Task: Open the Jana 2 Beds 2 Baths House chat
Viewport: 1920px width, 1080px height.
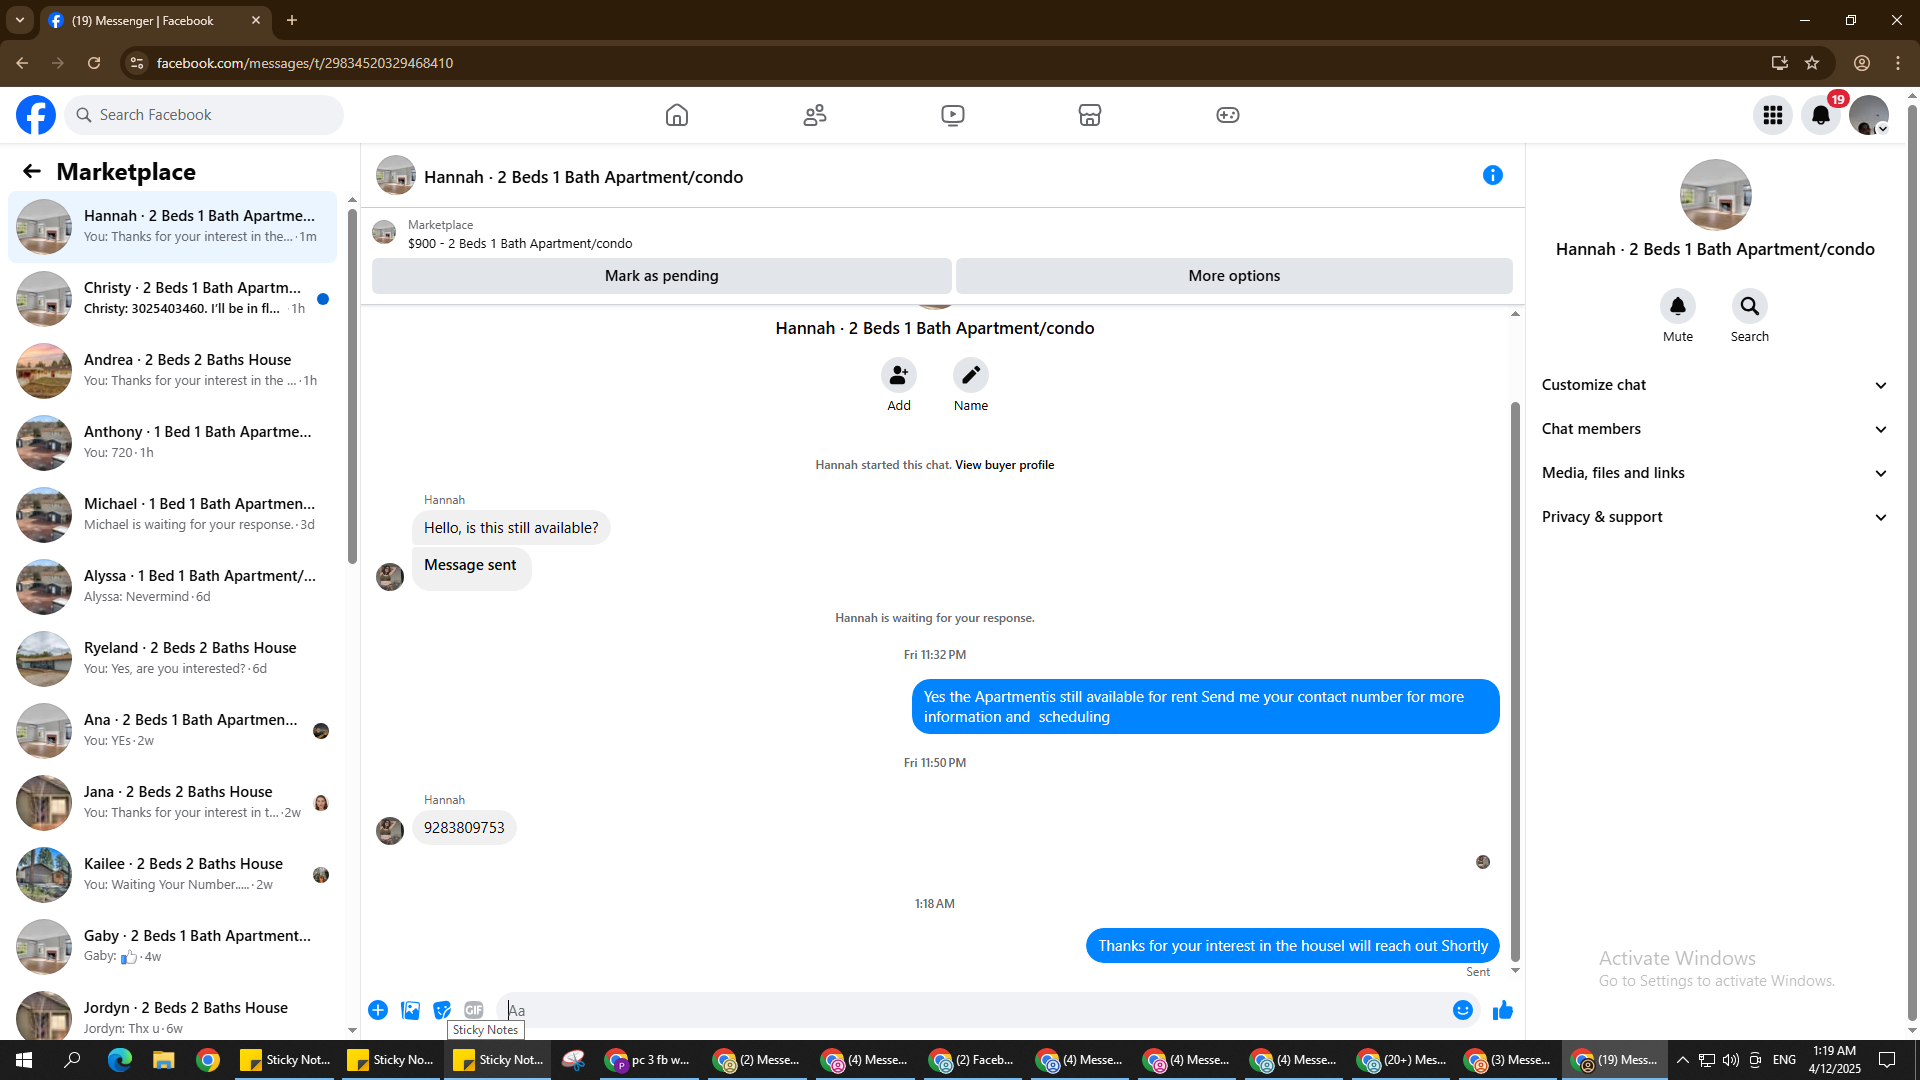Action: (x=172, y=803)
